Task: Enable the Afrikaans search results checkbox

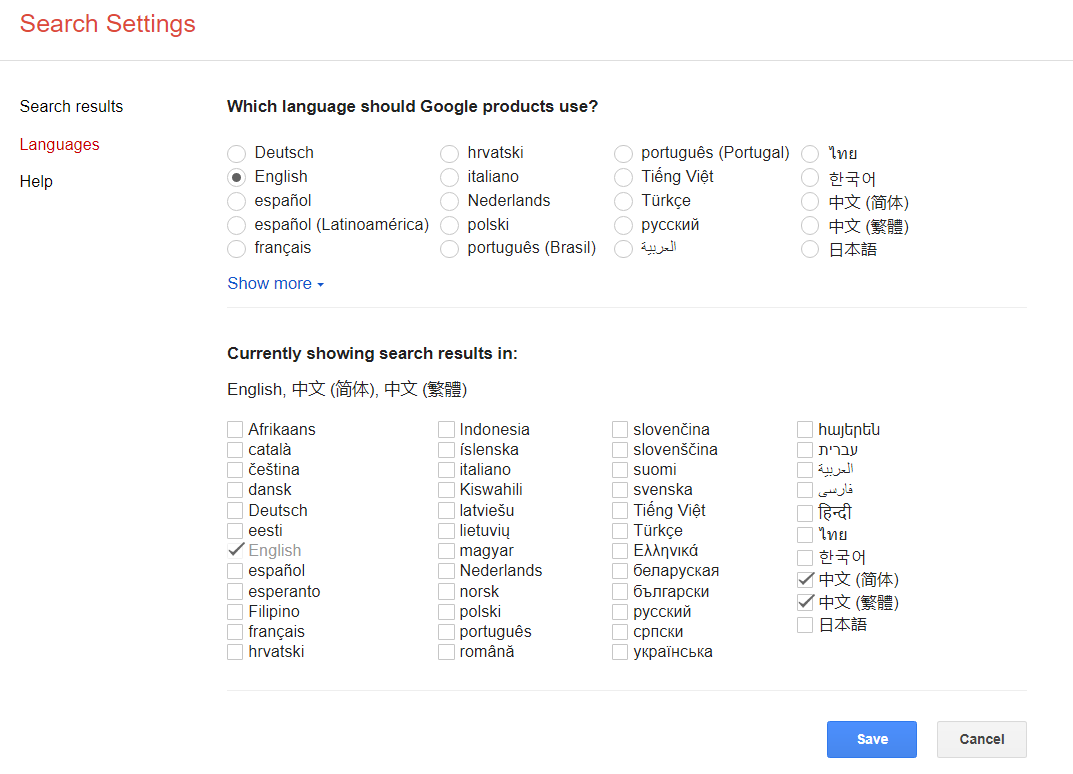Action: click(x=235, y=429)
